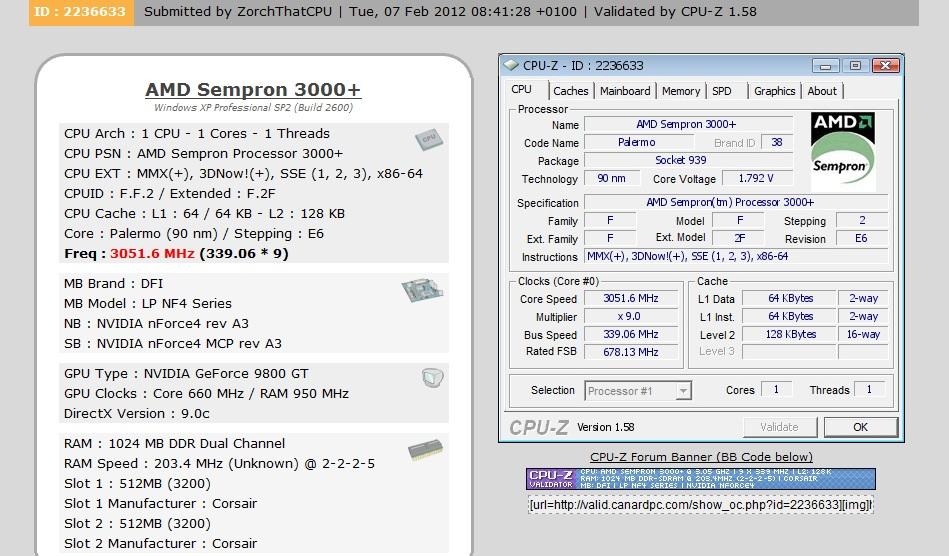Click the CPU-Z title bar app icon
The image size is (949, 556).
511,65
